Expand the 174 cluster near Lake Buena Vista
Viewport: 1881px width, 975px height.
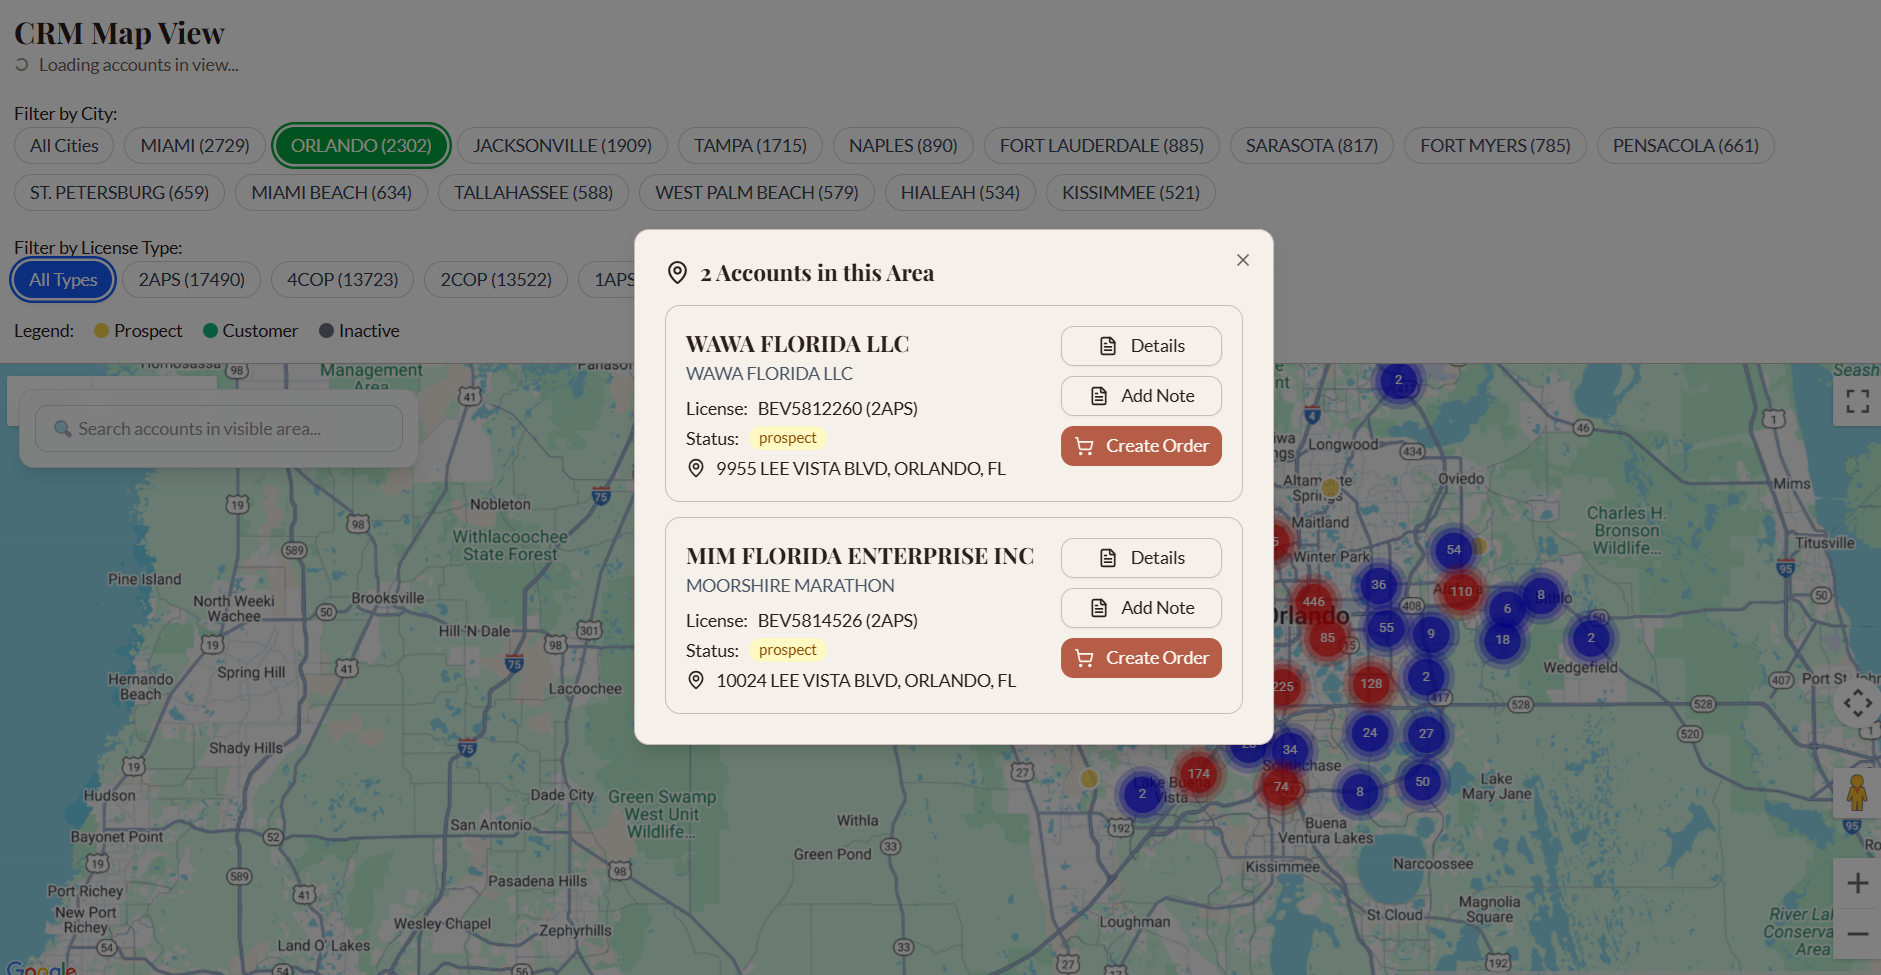[1198, 773]
